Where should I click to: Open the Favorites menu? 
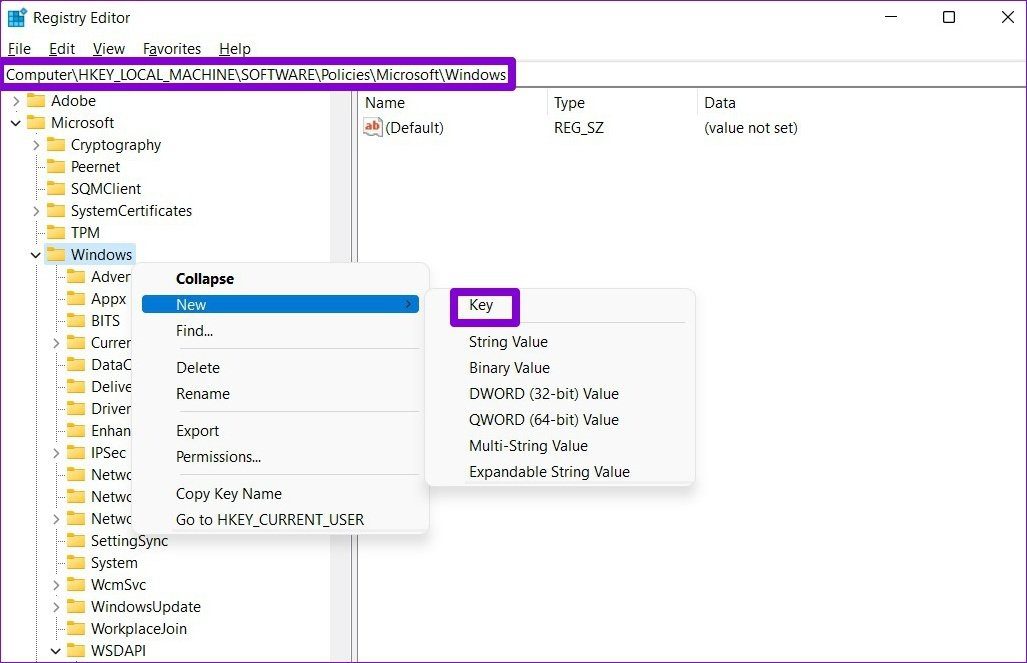172,49
